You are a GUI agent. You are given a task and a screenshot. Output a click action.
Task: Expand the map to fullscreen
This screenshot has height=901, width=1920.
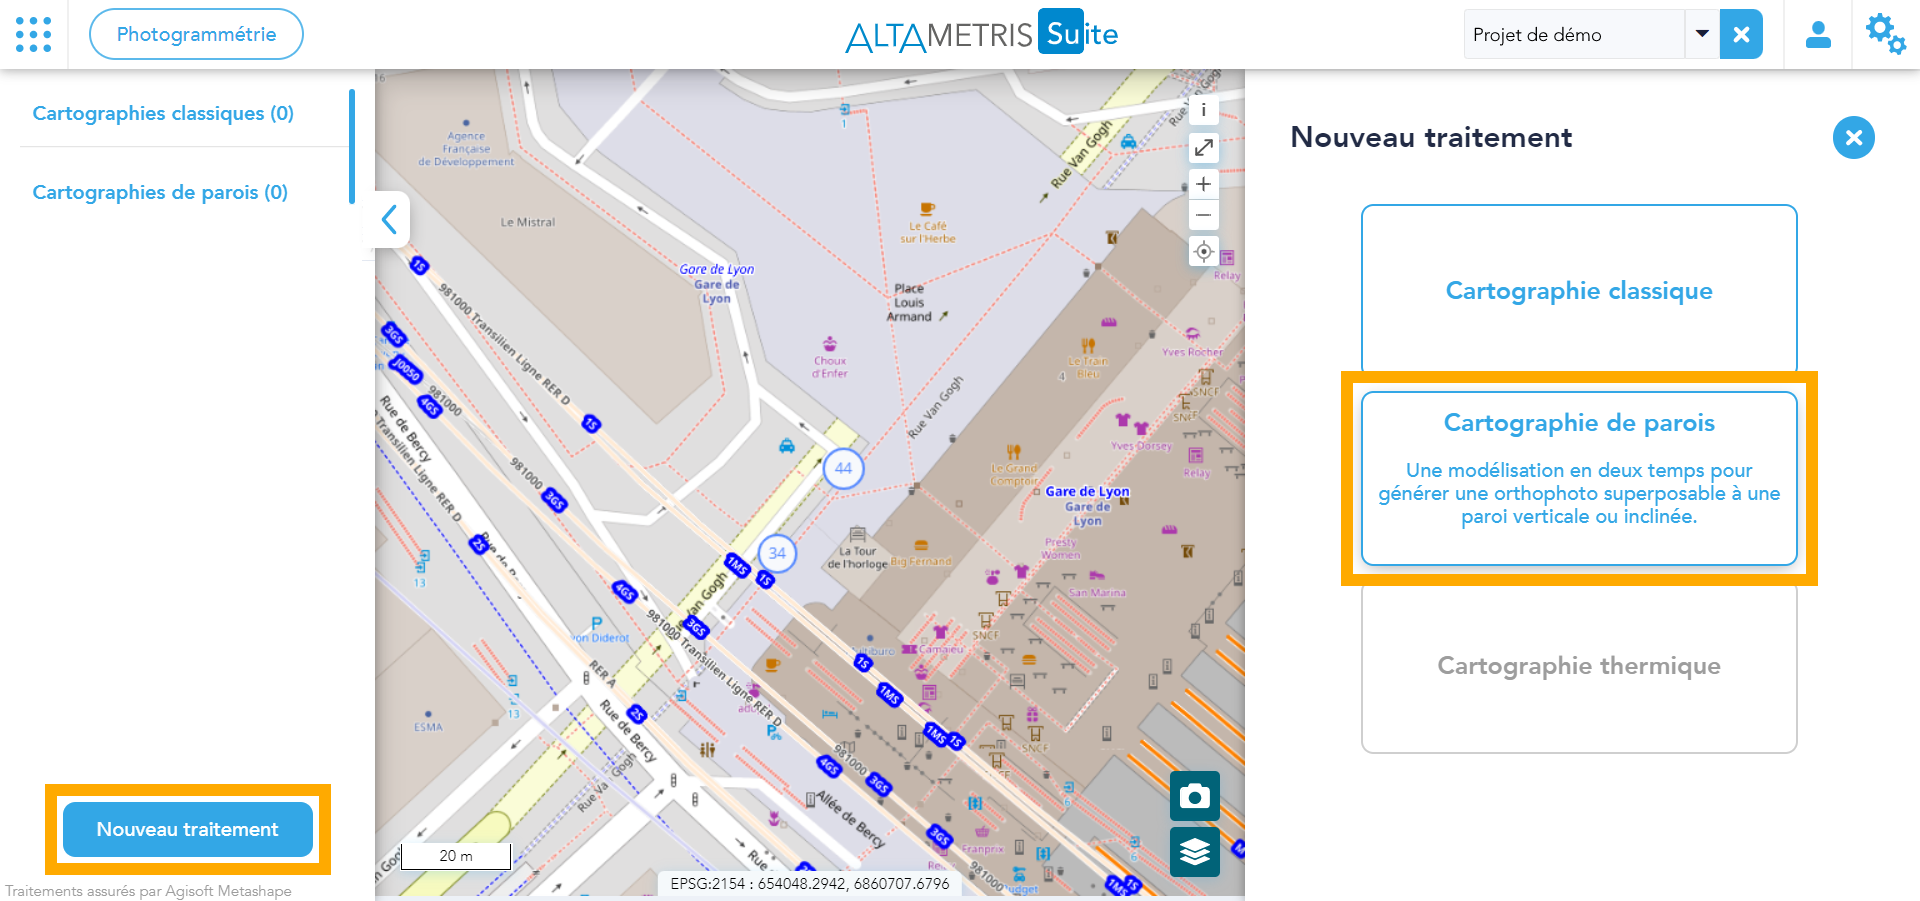(x=1203, y=148)
